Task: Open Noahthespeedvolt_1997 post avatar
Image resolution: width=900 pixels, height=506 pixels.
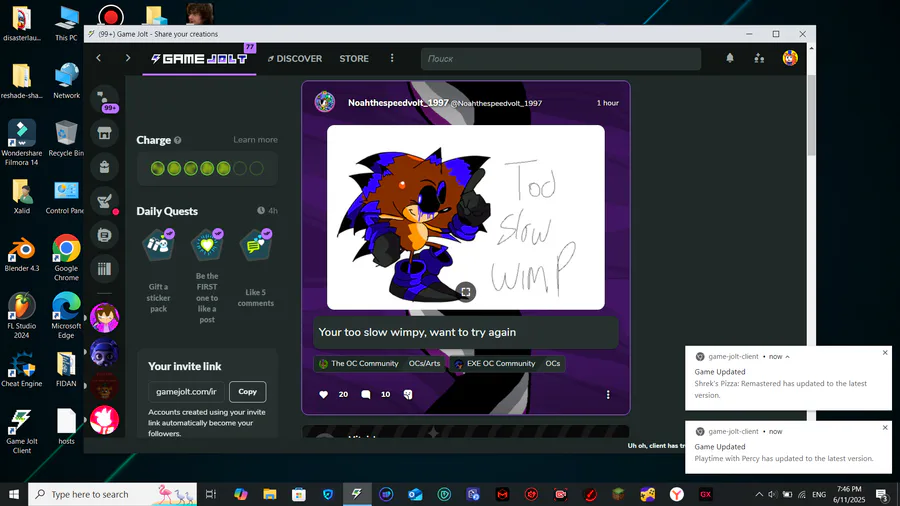Action: pos(325,102)
